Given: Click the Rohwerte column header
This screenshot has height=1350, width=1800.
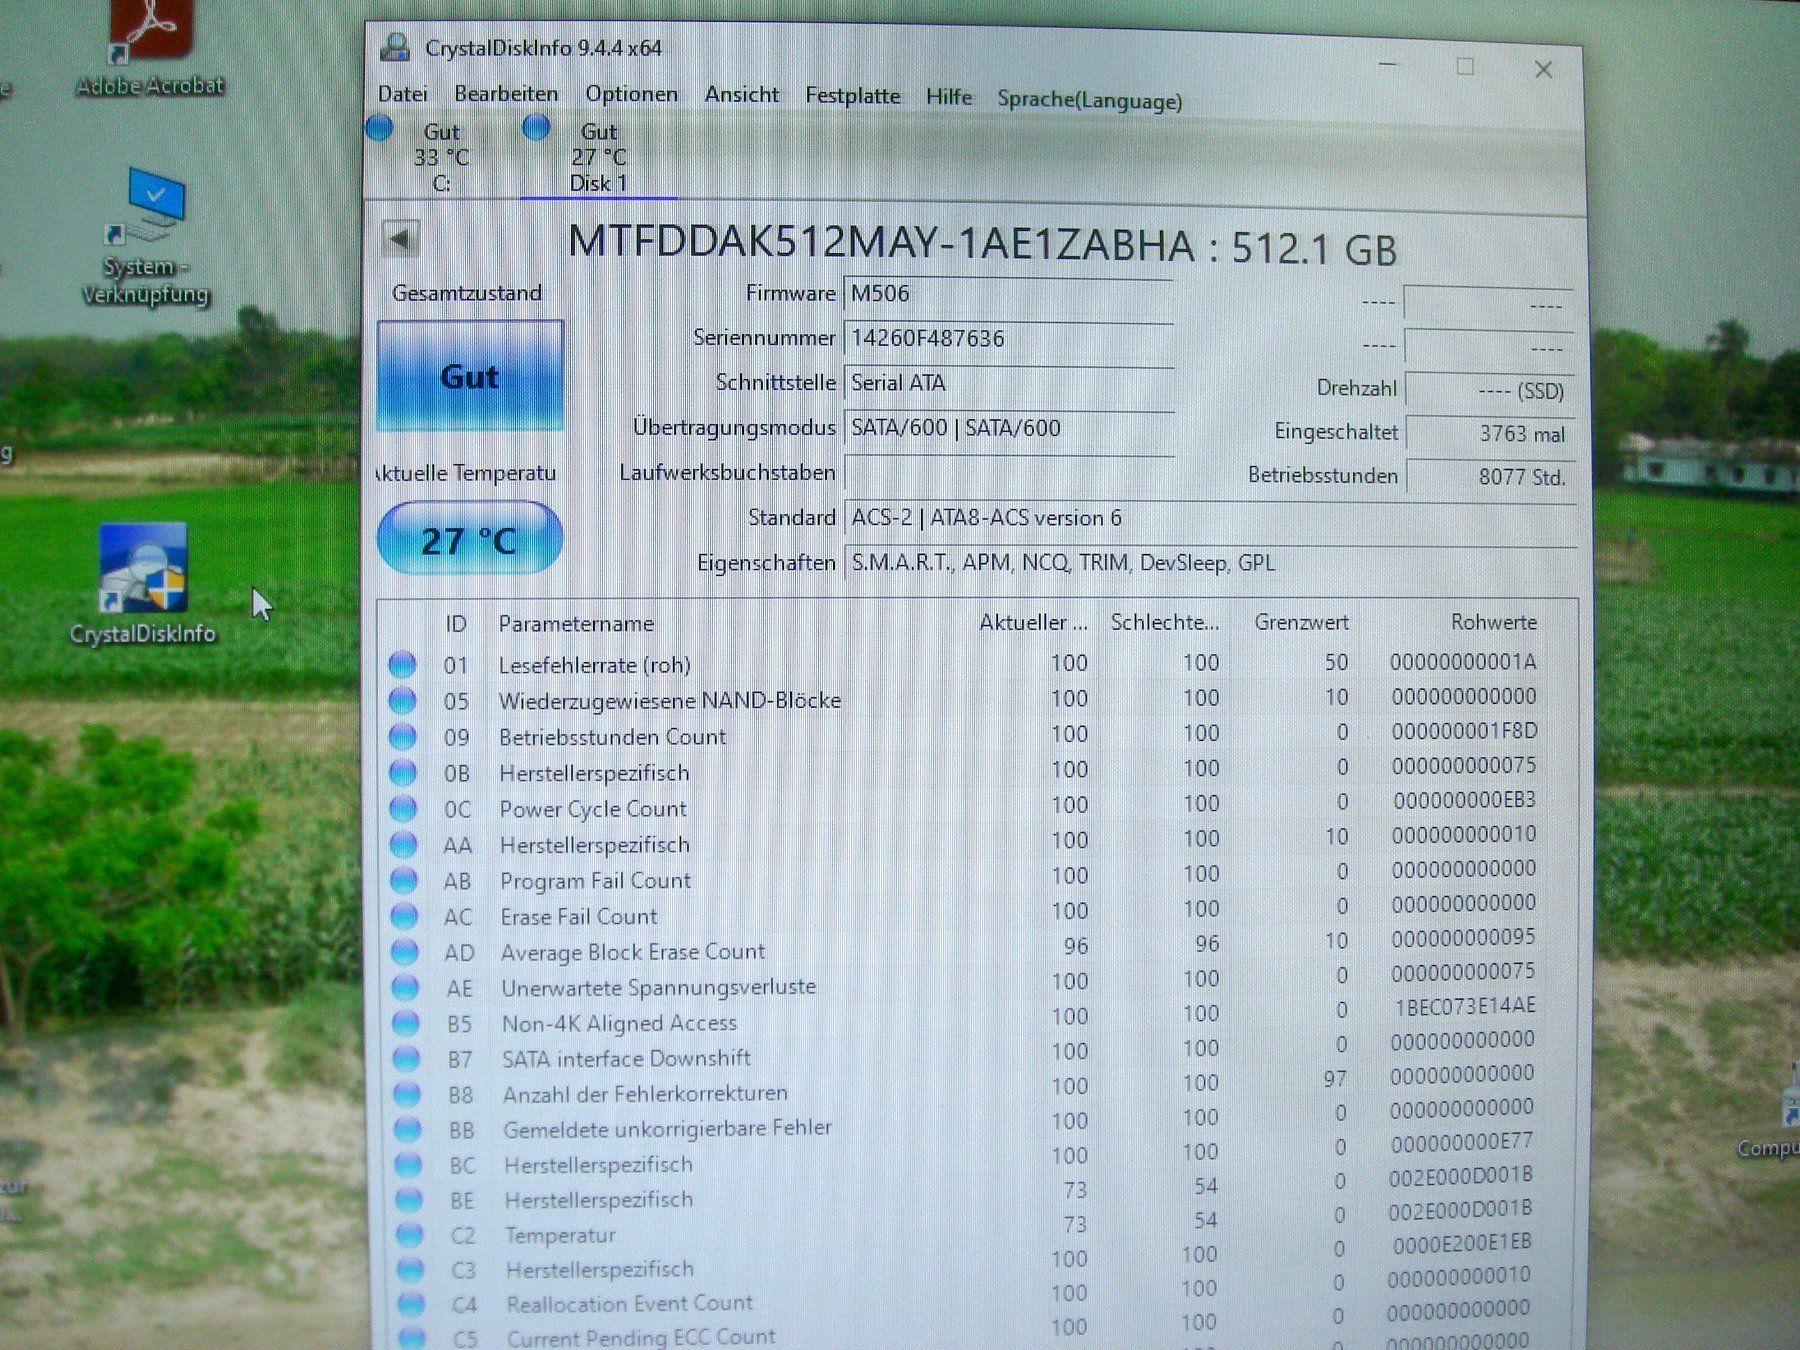Looking at the screenshot, I should pos(1493,622).
